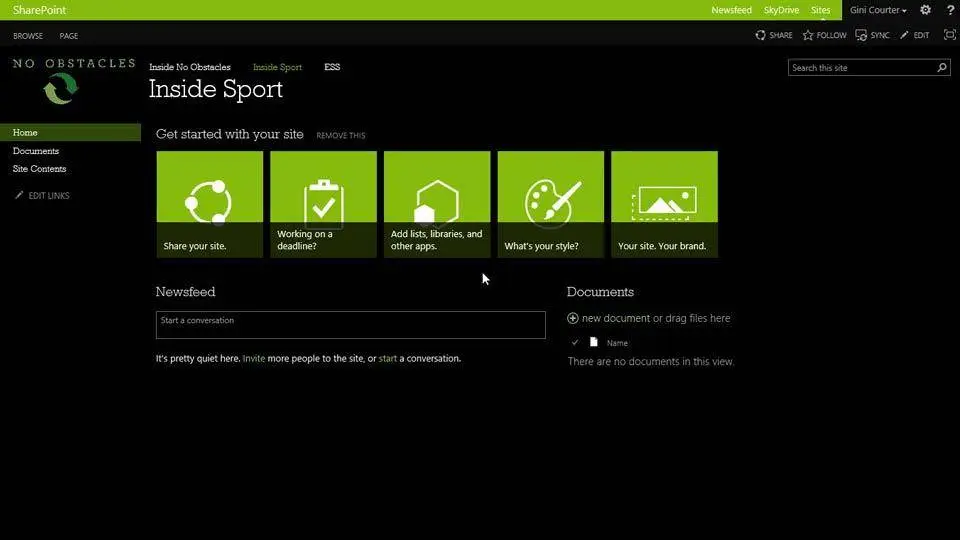Click the FOLLOW button label
960x540 pixels.
831,36
